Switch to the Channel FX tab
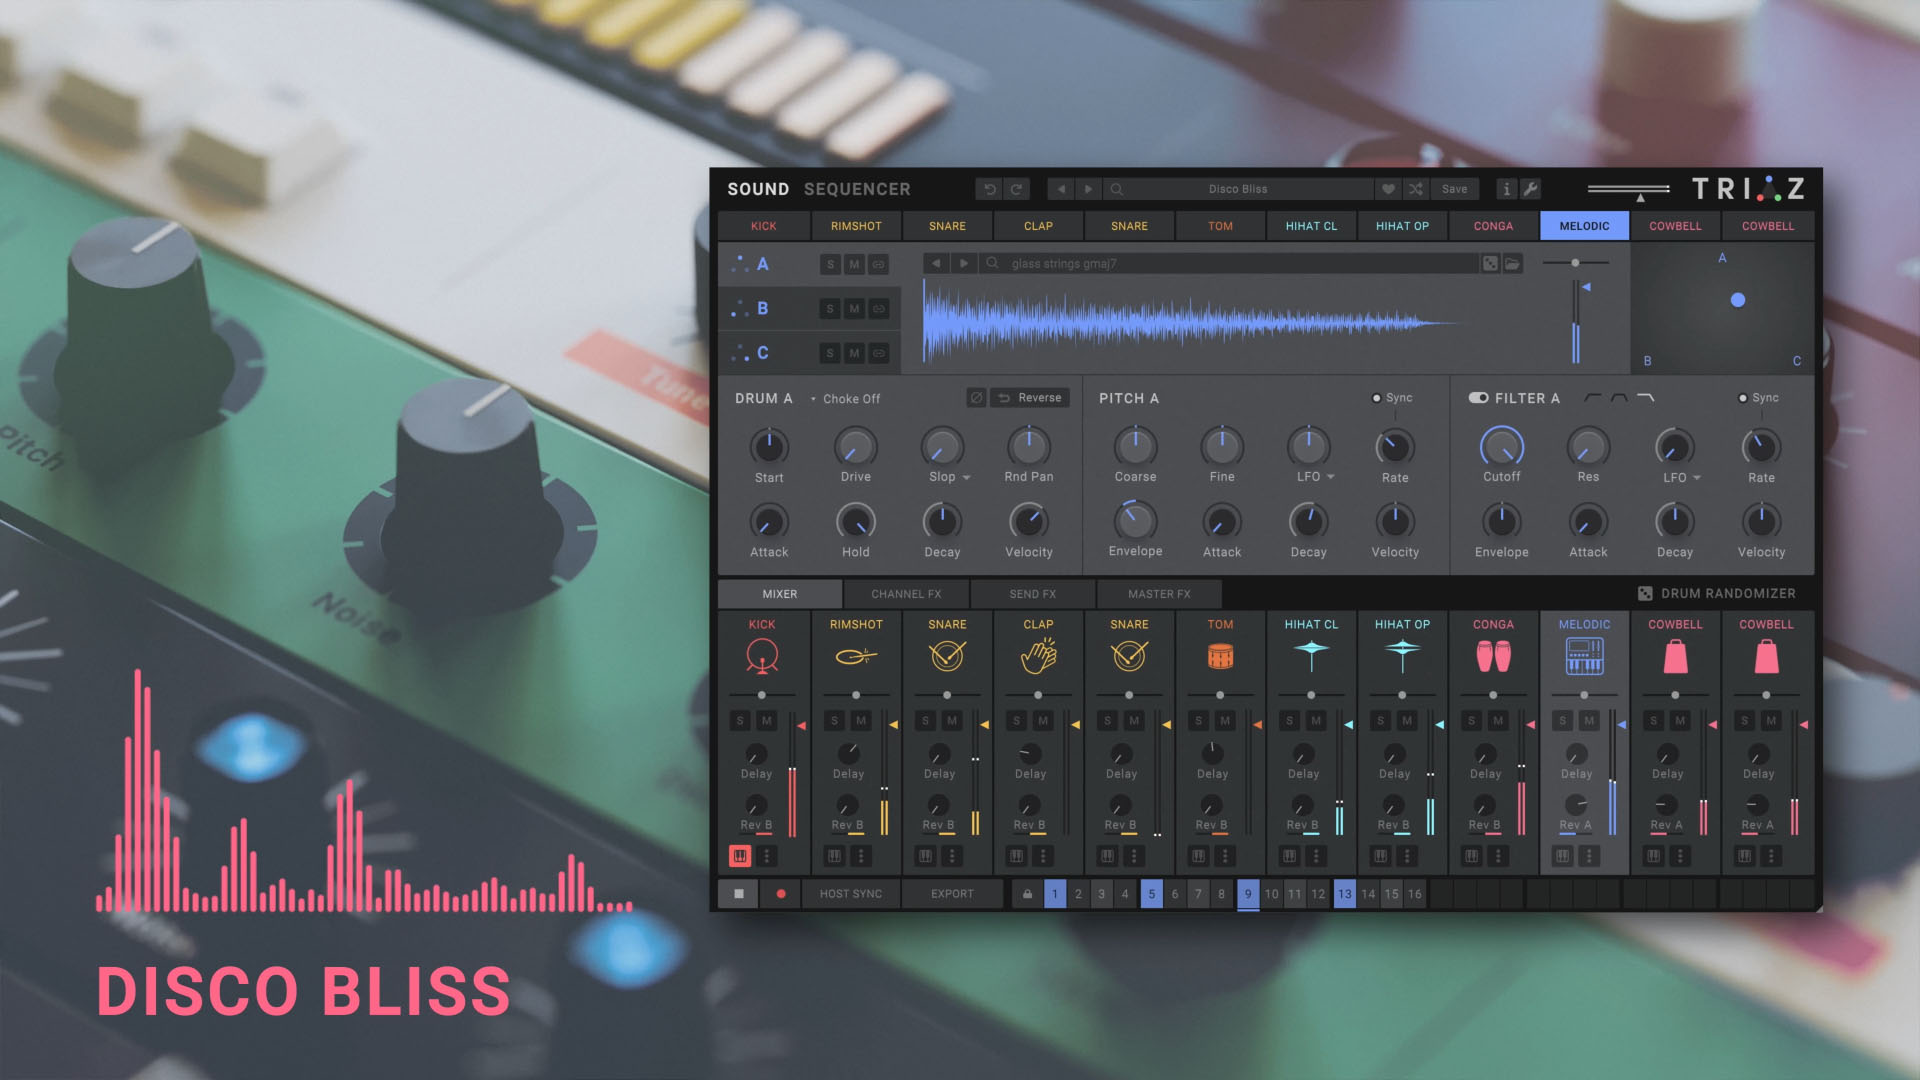 [x=905, y=594]
